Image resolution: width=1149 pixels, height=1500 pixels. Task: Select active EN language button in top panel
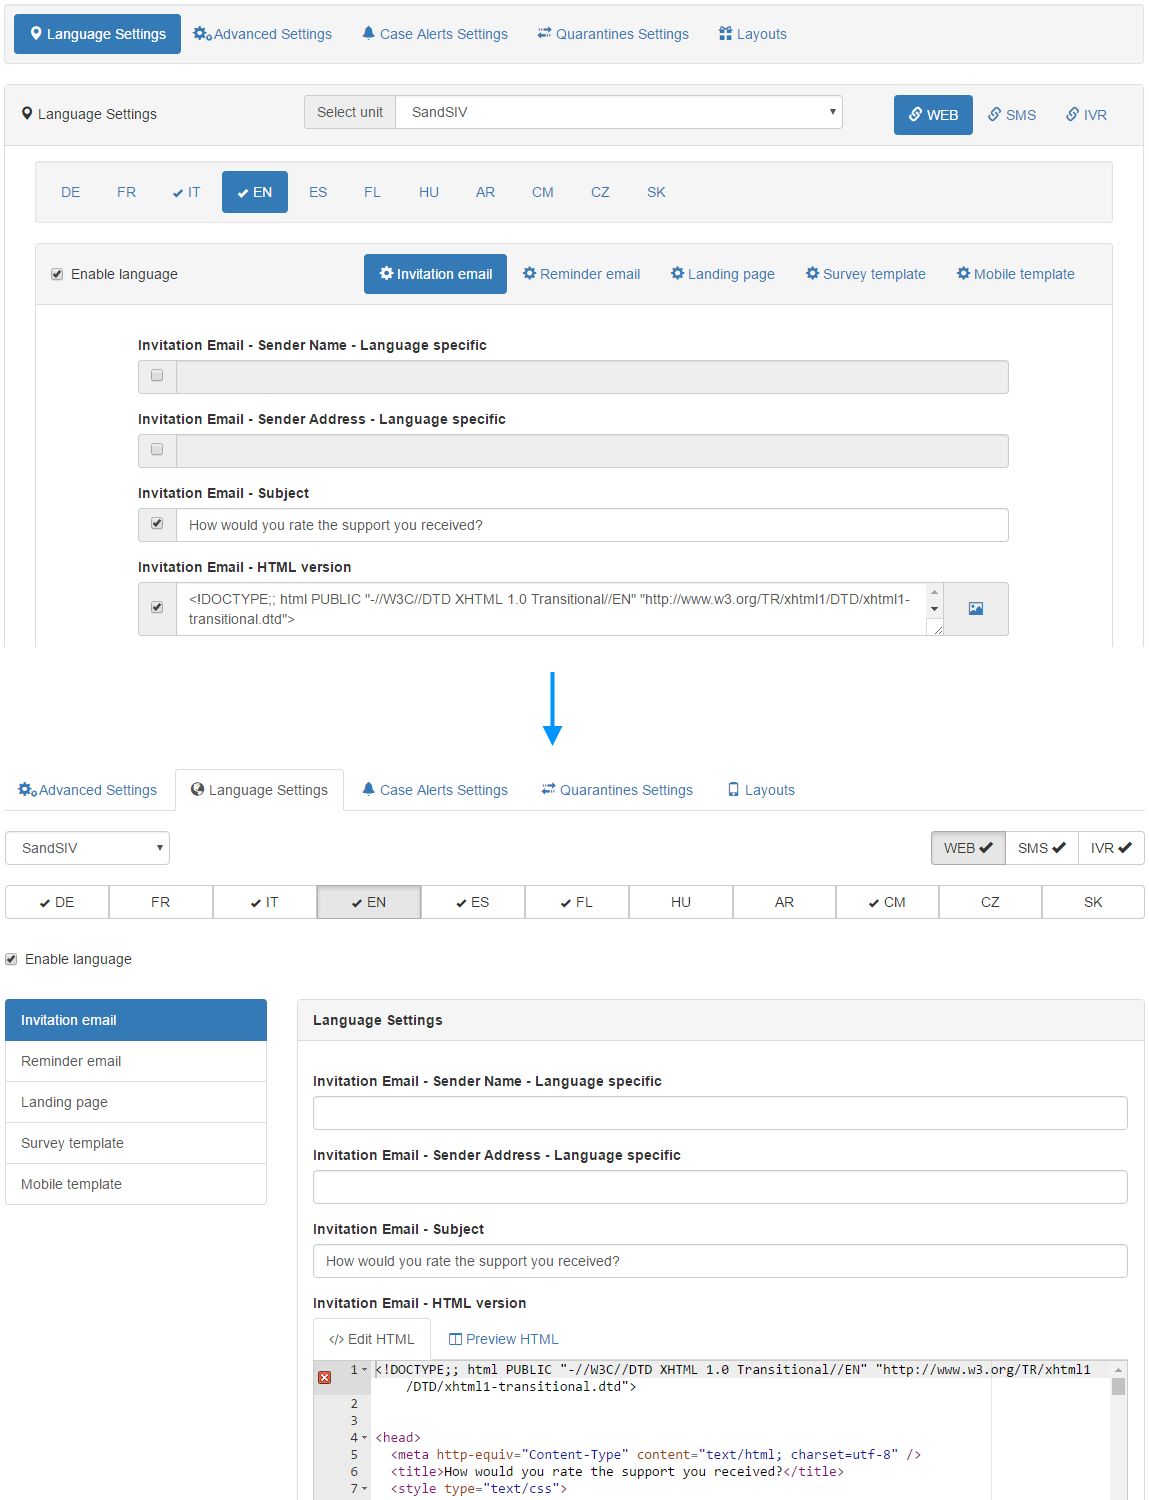[255, 192]
